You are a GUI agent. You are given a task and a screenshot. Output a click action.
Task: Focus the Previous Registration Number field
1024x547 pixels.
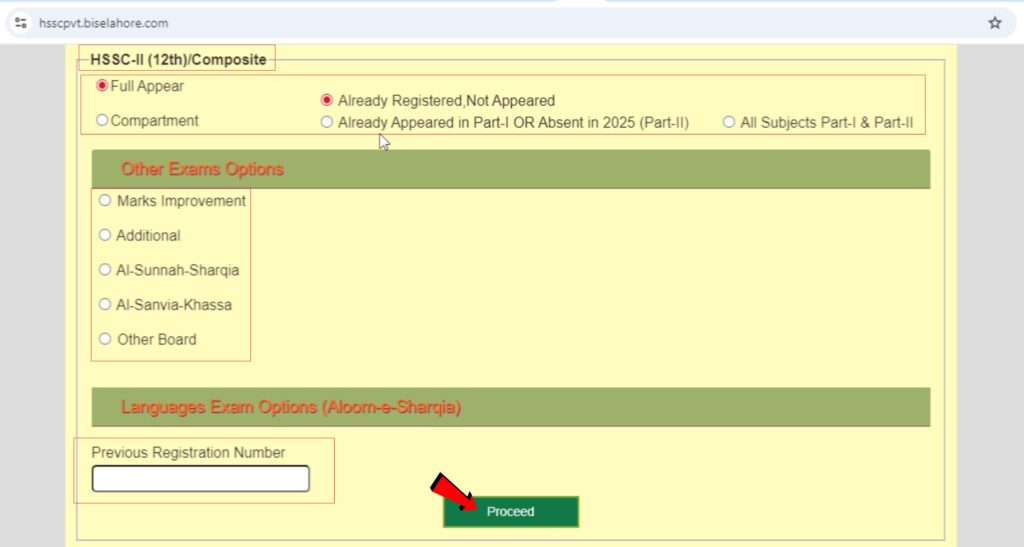[200, 479]
